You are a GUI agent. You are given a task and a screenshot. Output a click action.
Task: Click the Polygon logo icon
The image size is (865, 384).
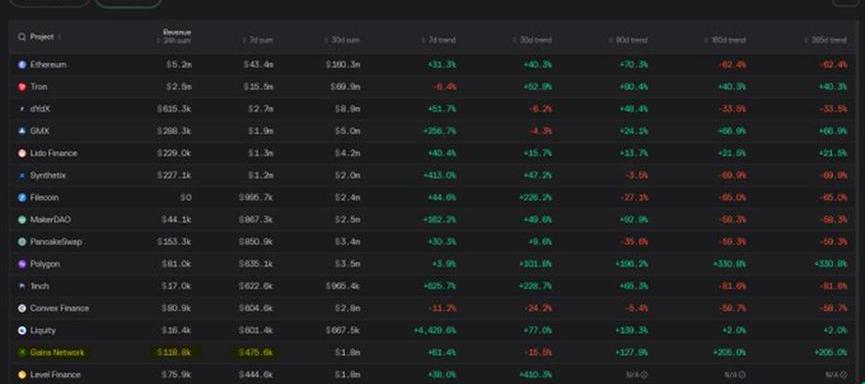(x=22, y=264)
